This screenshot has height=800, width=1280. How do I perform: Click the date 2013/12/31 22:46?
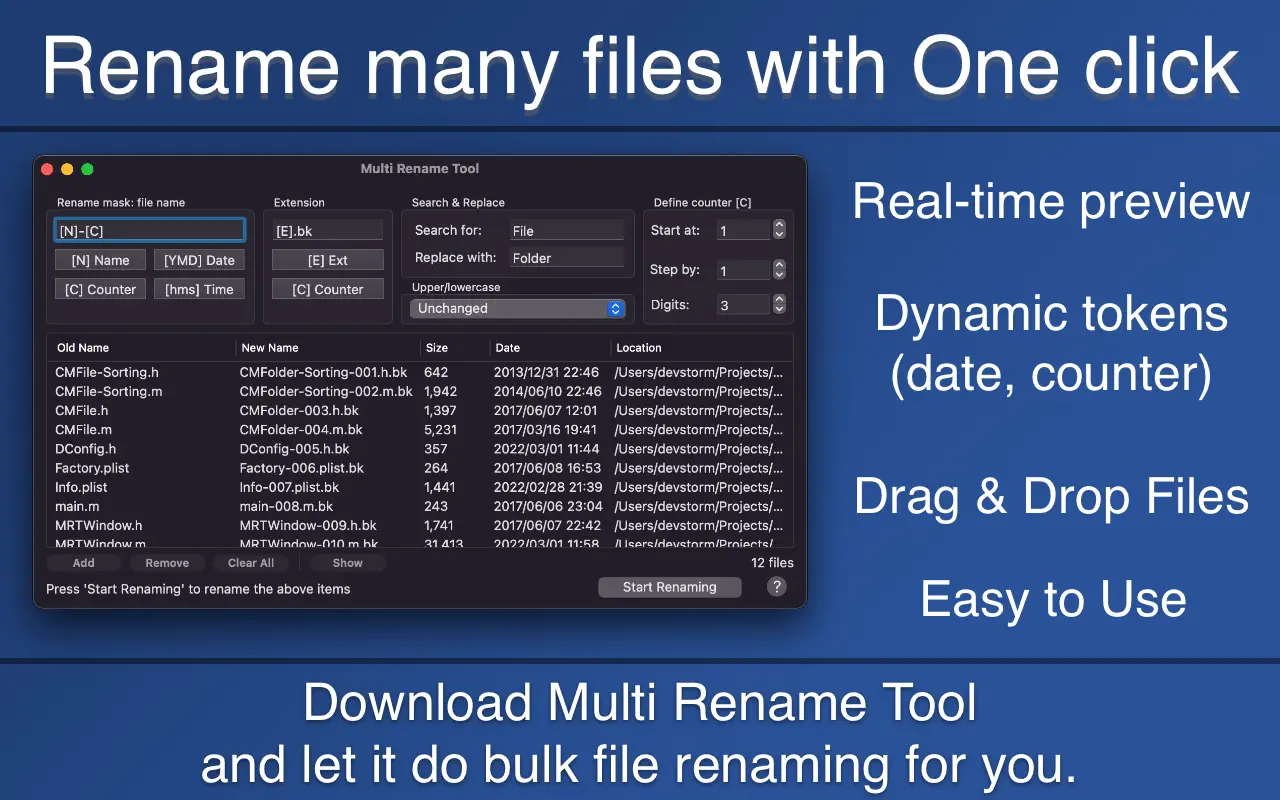(x=547, y=372)
